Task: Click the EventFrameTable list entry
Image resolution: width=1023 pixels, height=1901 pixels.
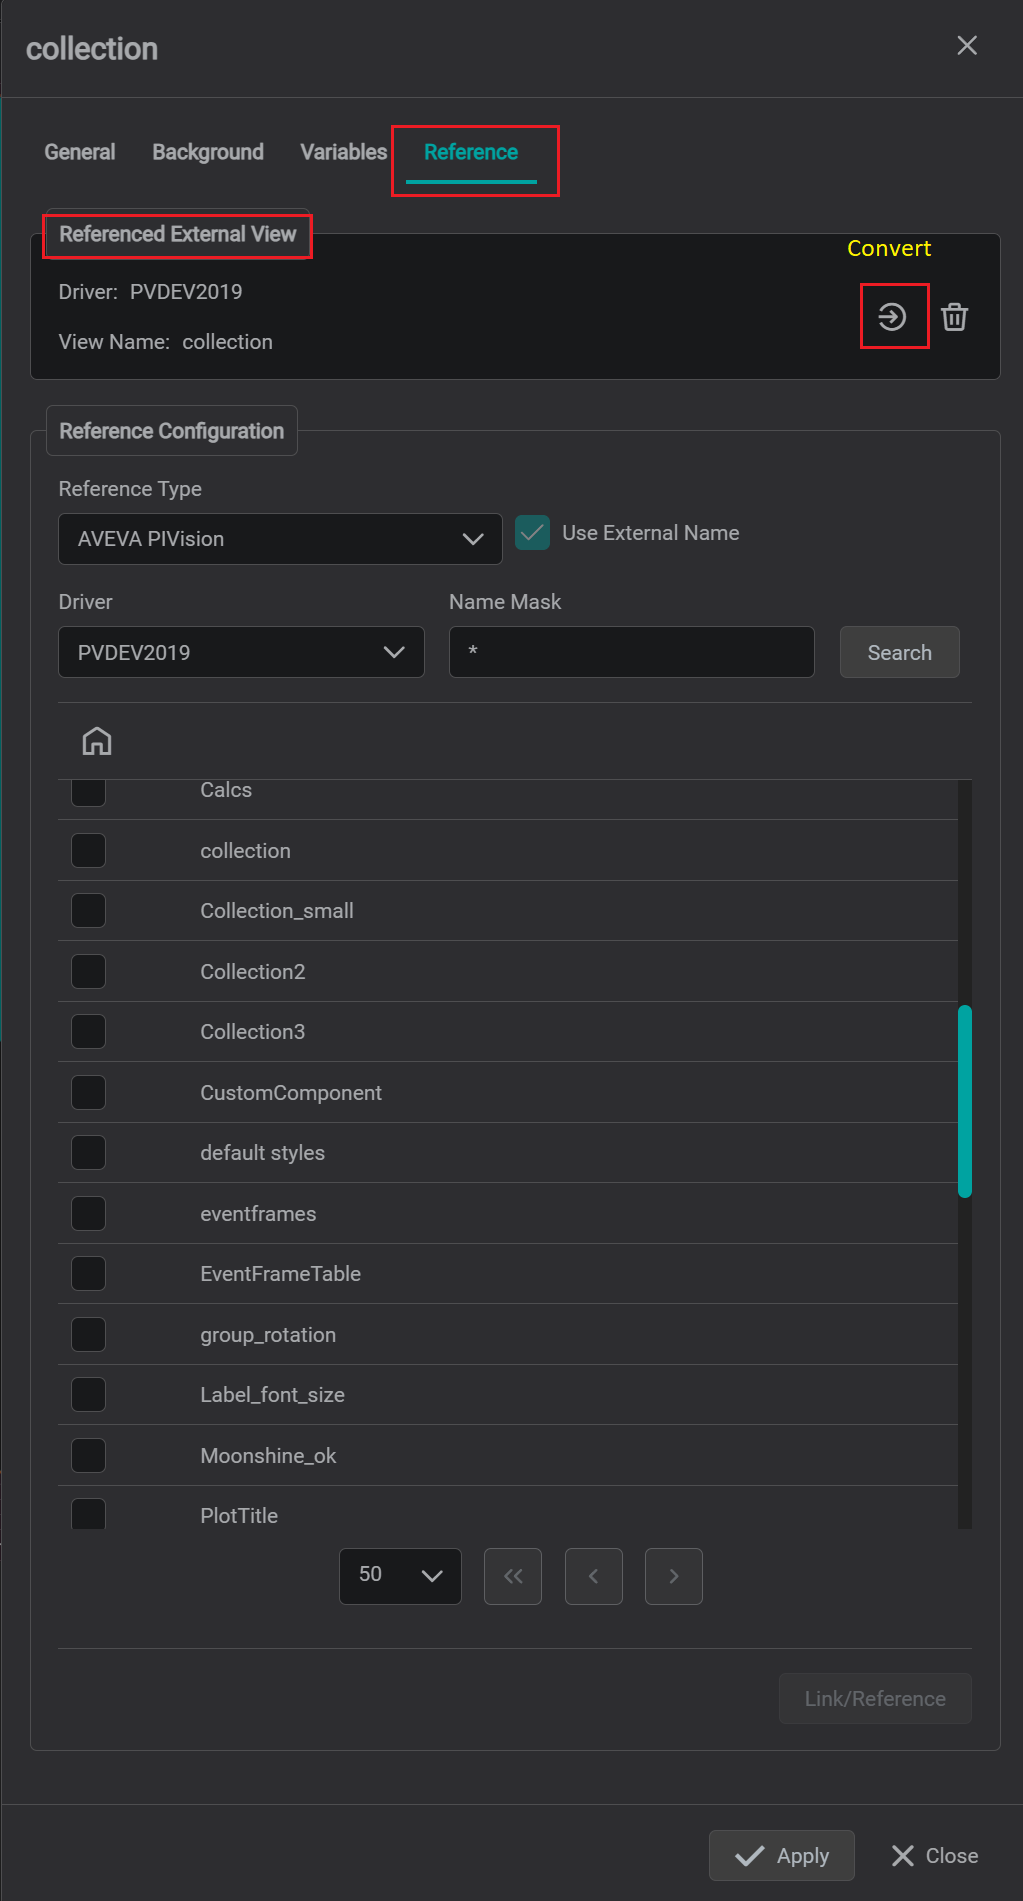Action: (280, 1274)
